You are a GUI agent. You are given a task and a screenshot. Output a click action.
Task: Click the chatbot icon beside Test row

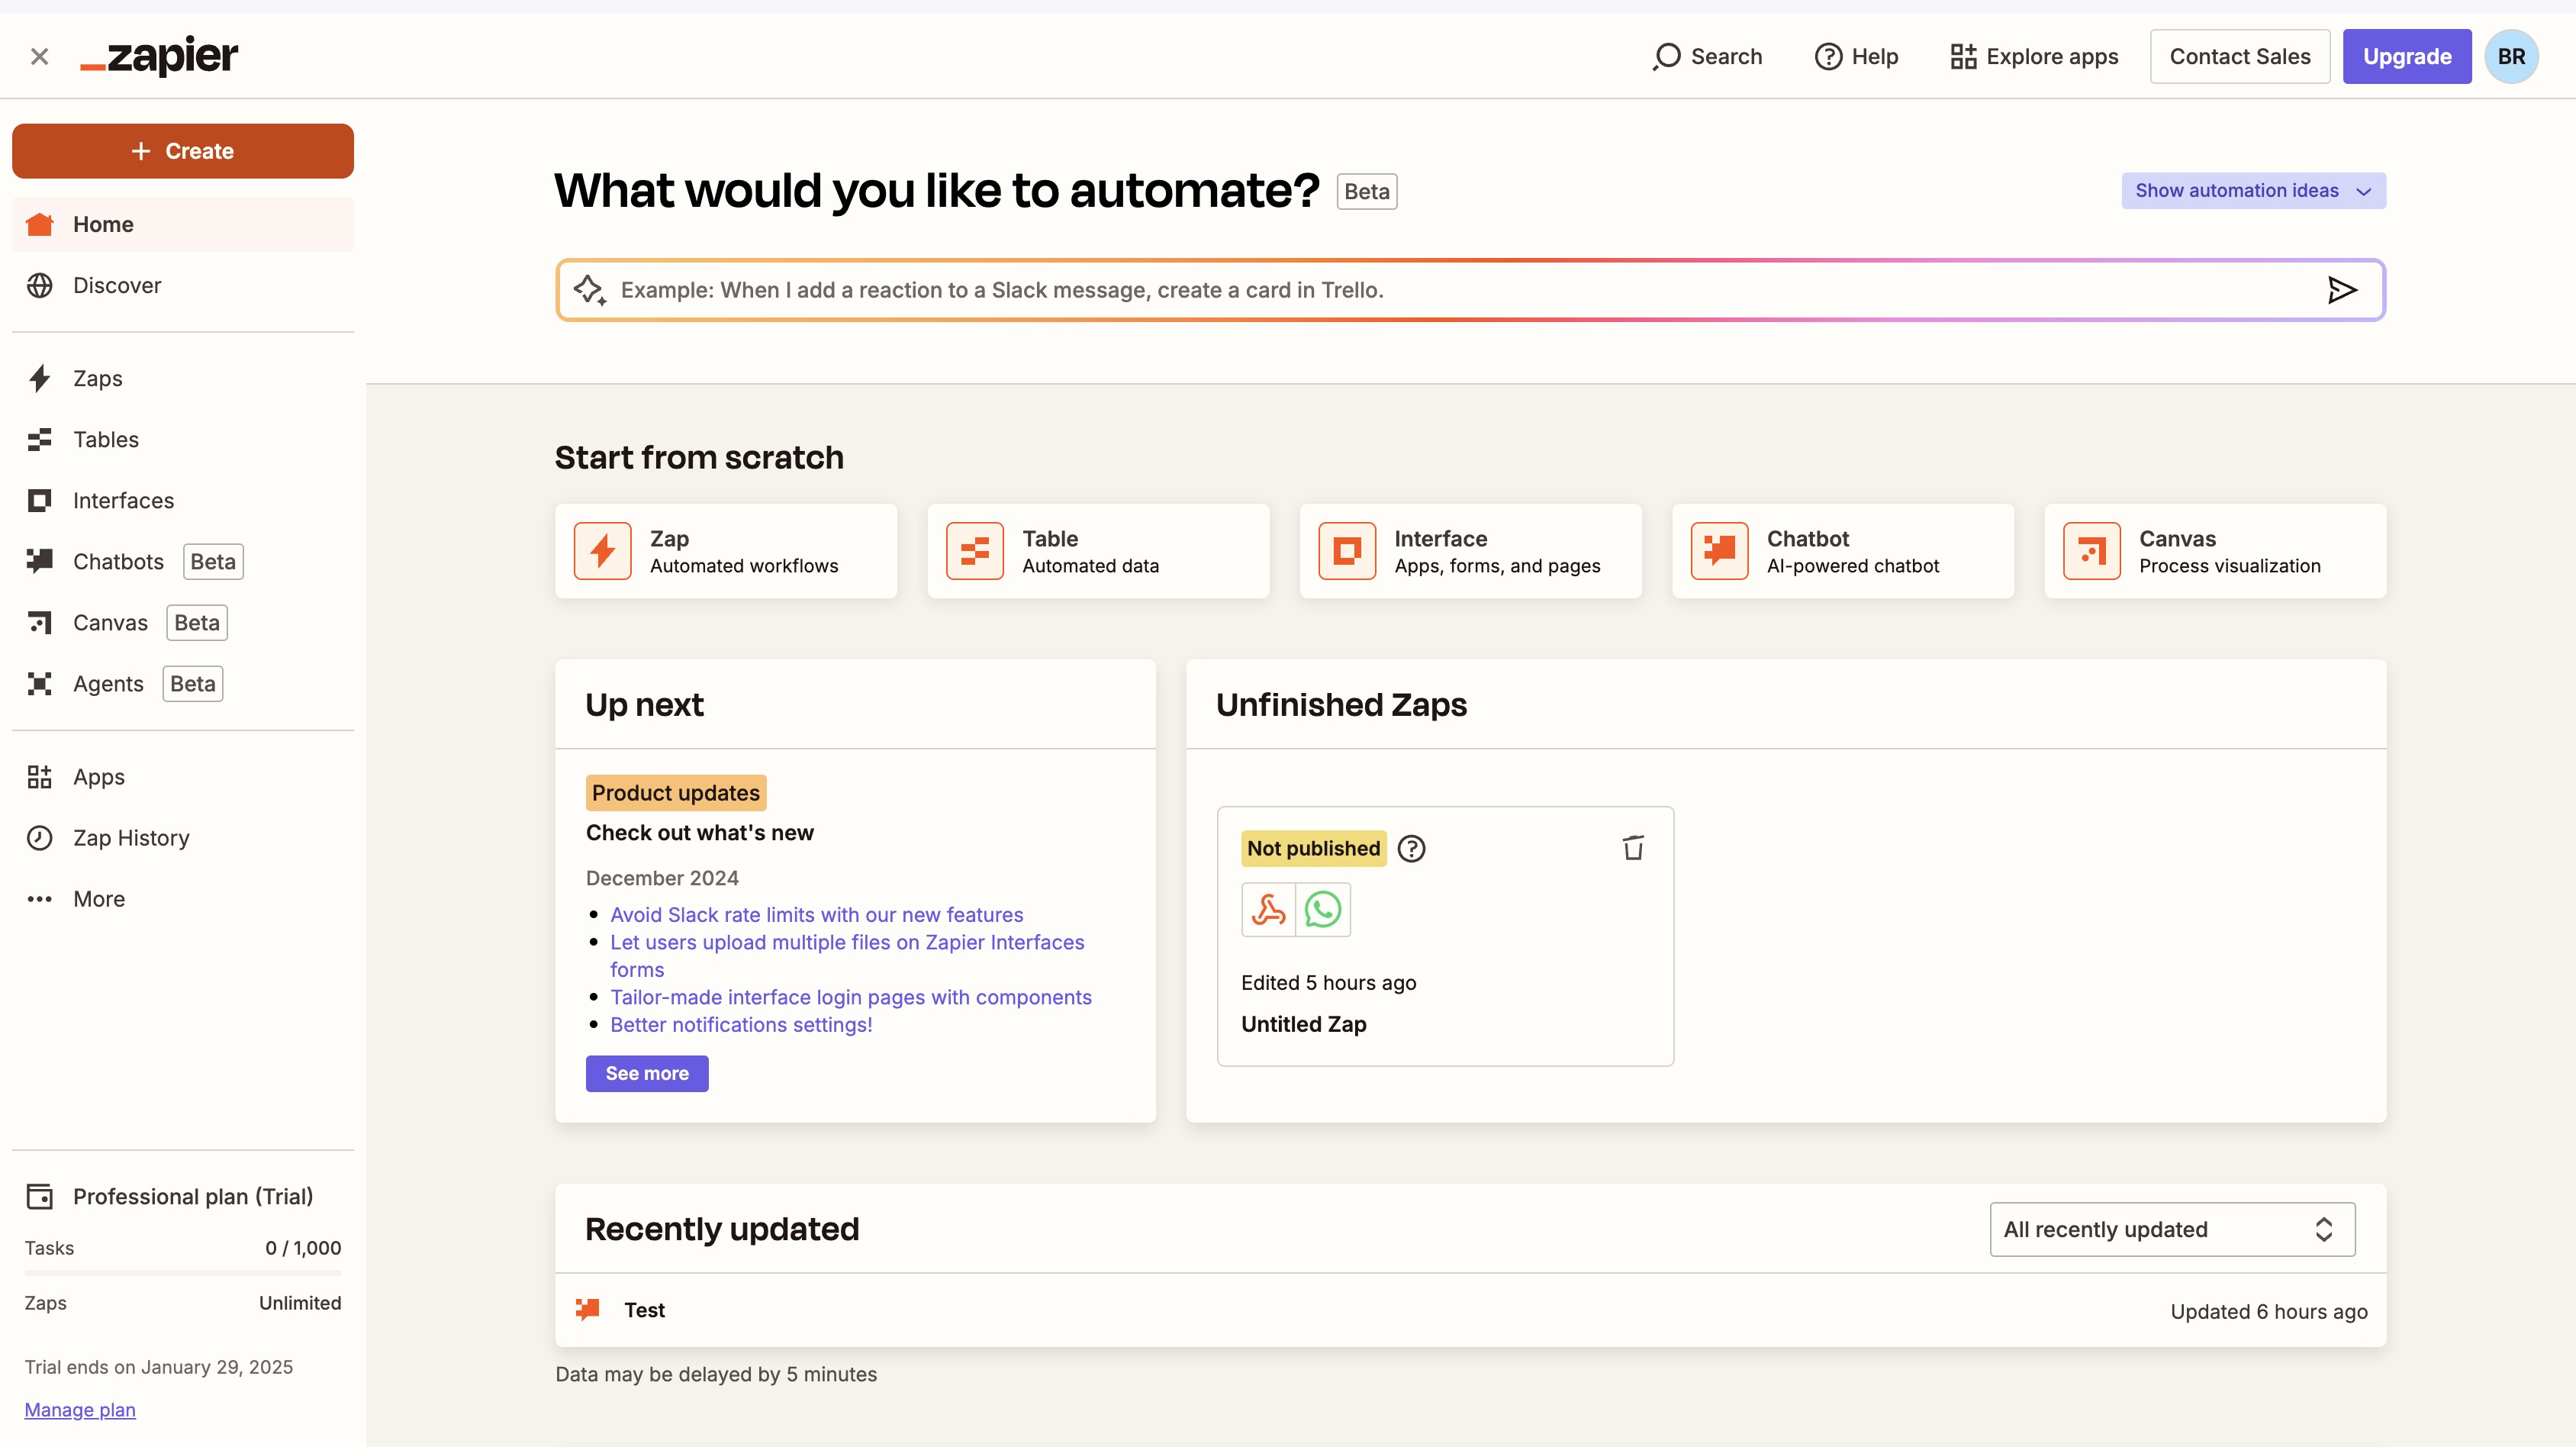[x=588, y=1309]
